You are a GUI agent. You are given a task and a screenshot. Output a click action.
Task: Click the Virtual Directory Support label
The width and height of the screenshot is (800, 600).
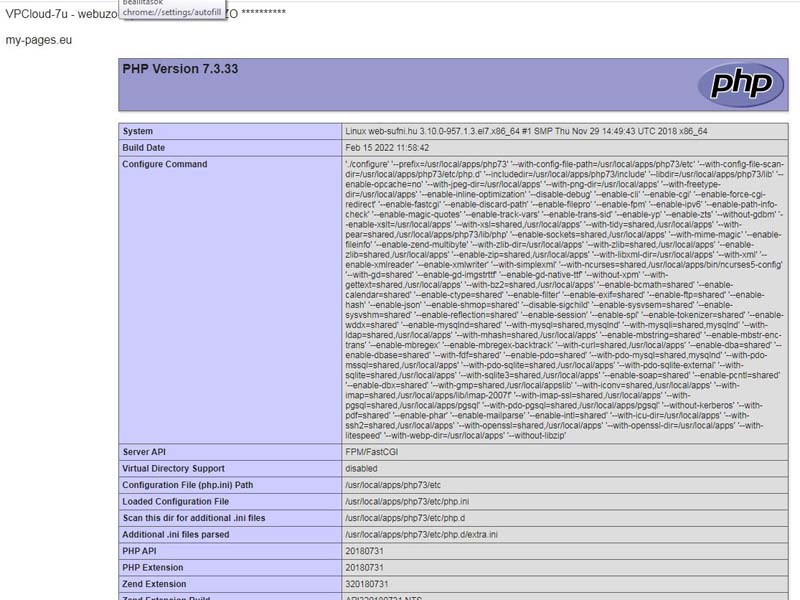click(x=173, y=468)
